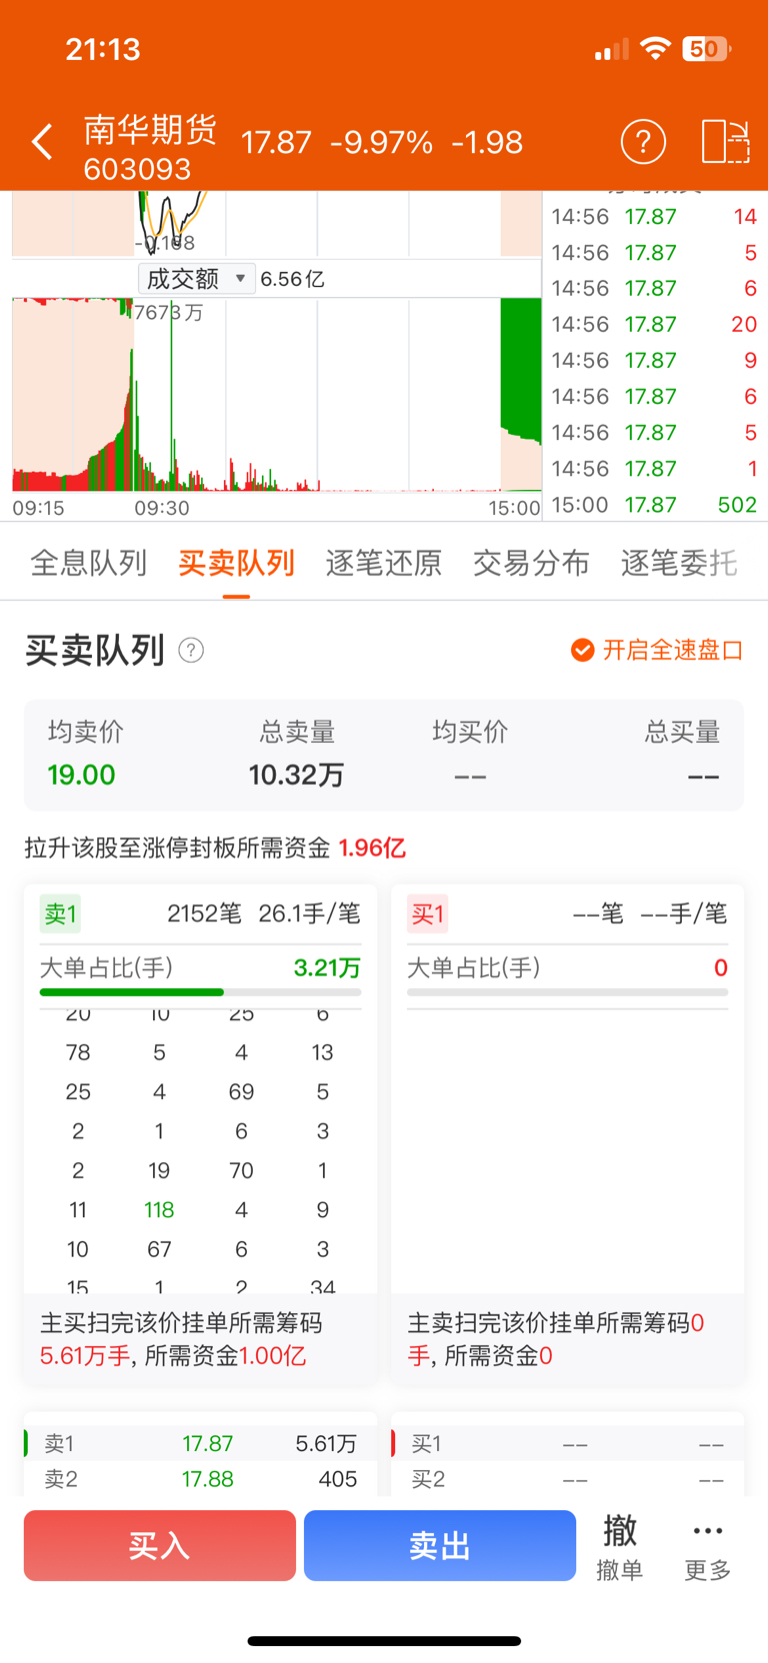The height and width of the screenshot is (1663, 768).
Task: Tap the battery indicator in status bar
Action: 706,49
